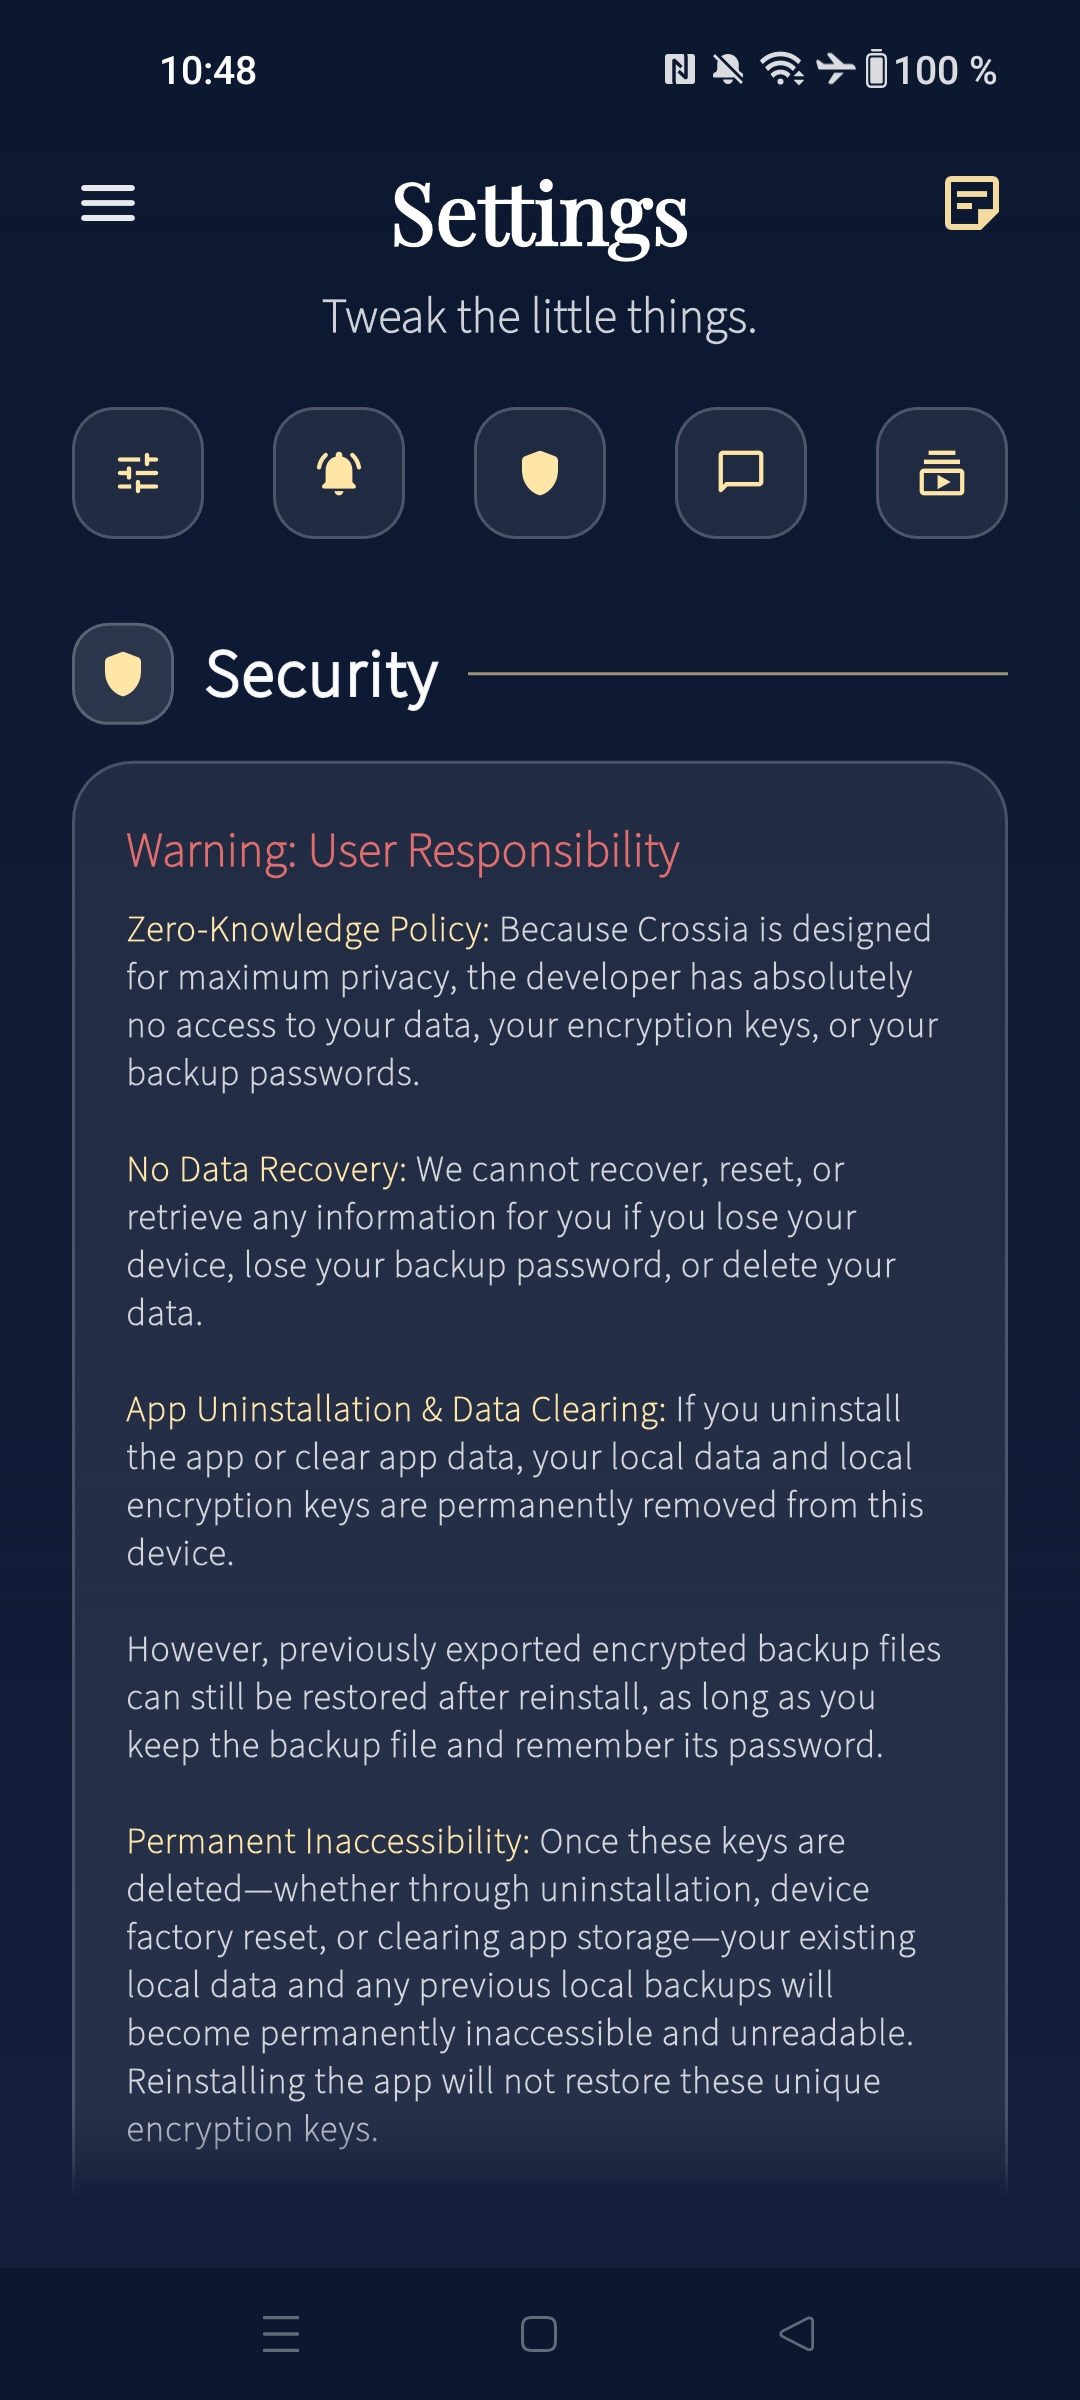Open the navigation drawer hamburger menu
Viewport: 1080px width, 2400px height.
click(x=107, y=205)
